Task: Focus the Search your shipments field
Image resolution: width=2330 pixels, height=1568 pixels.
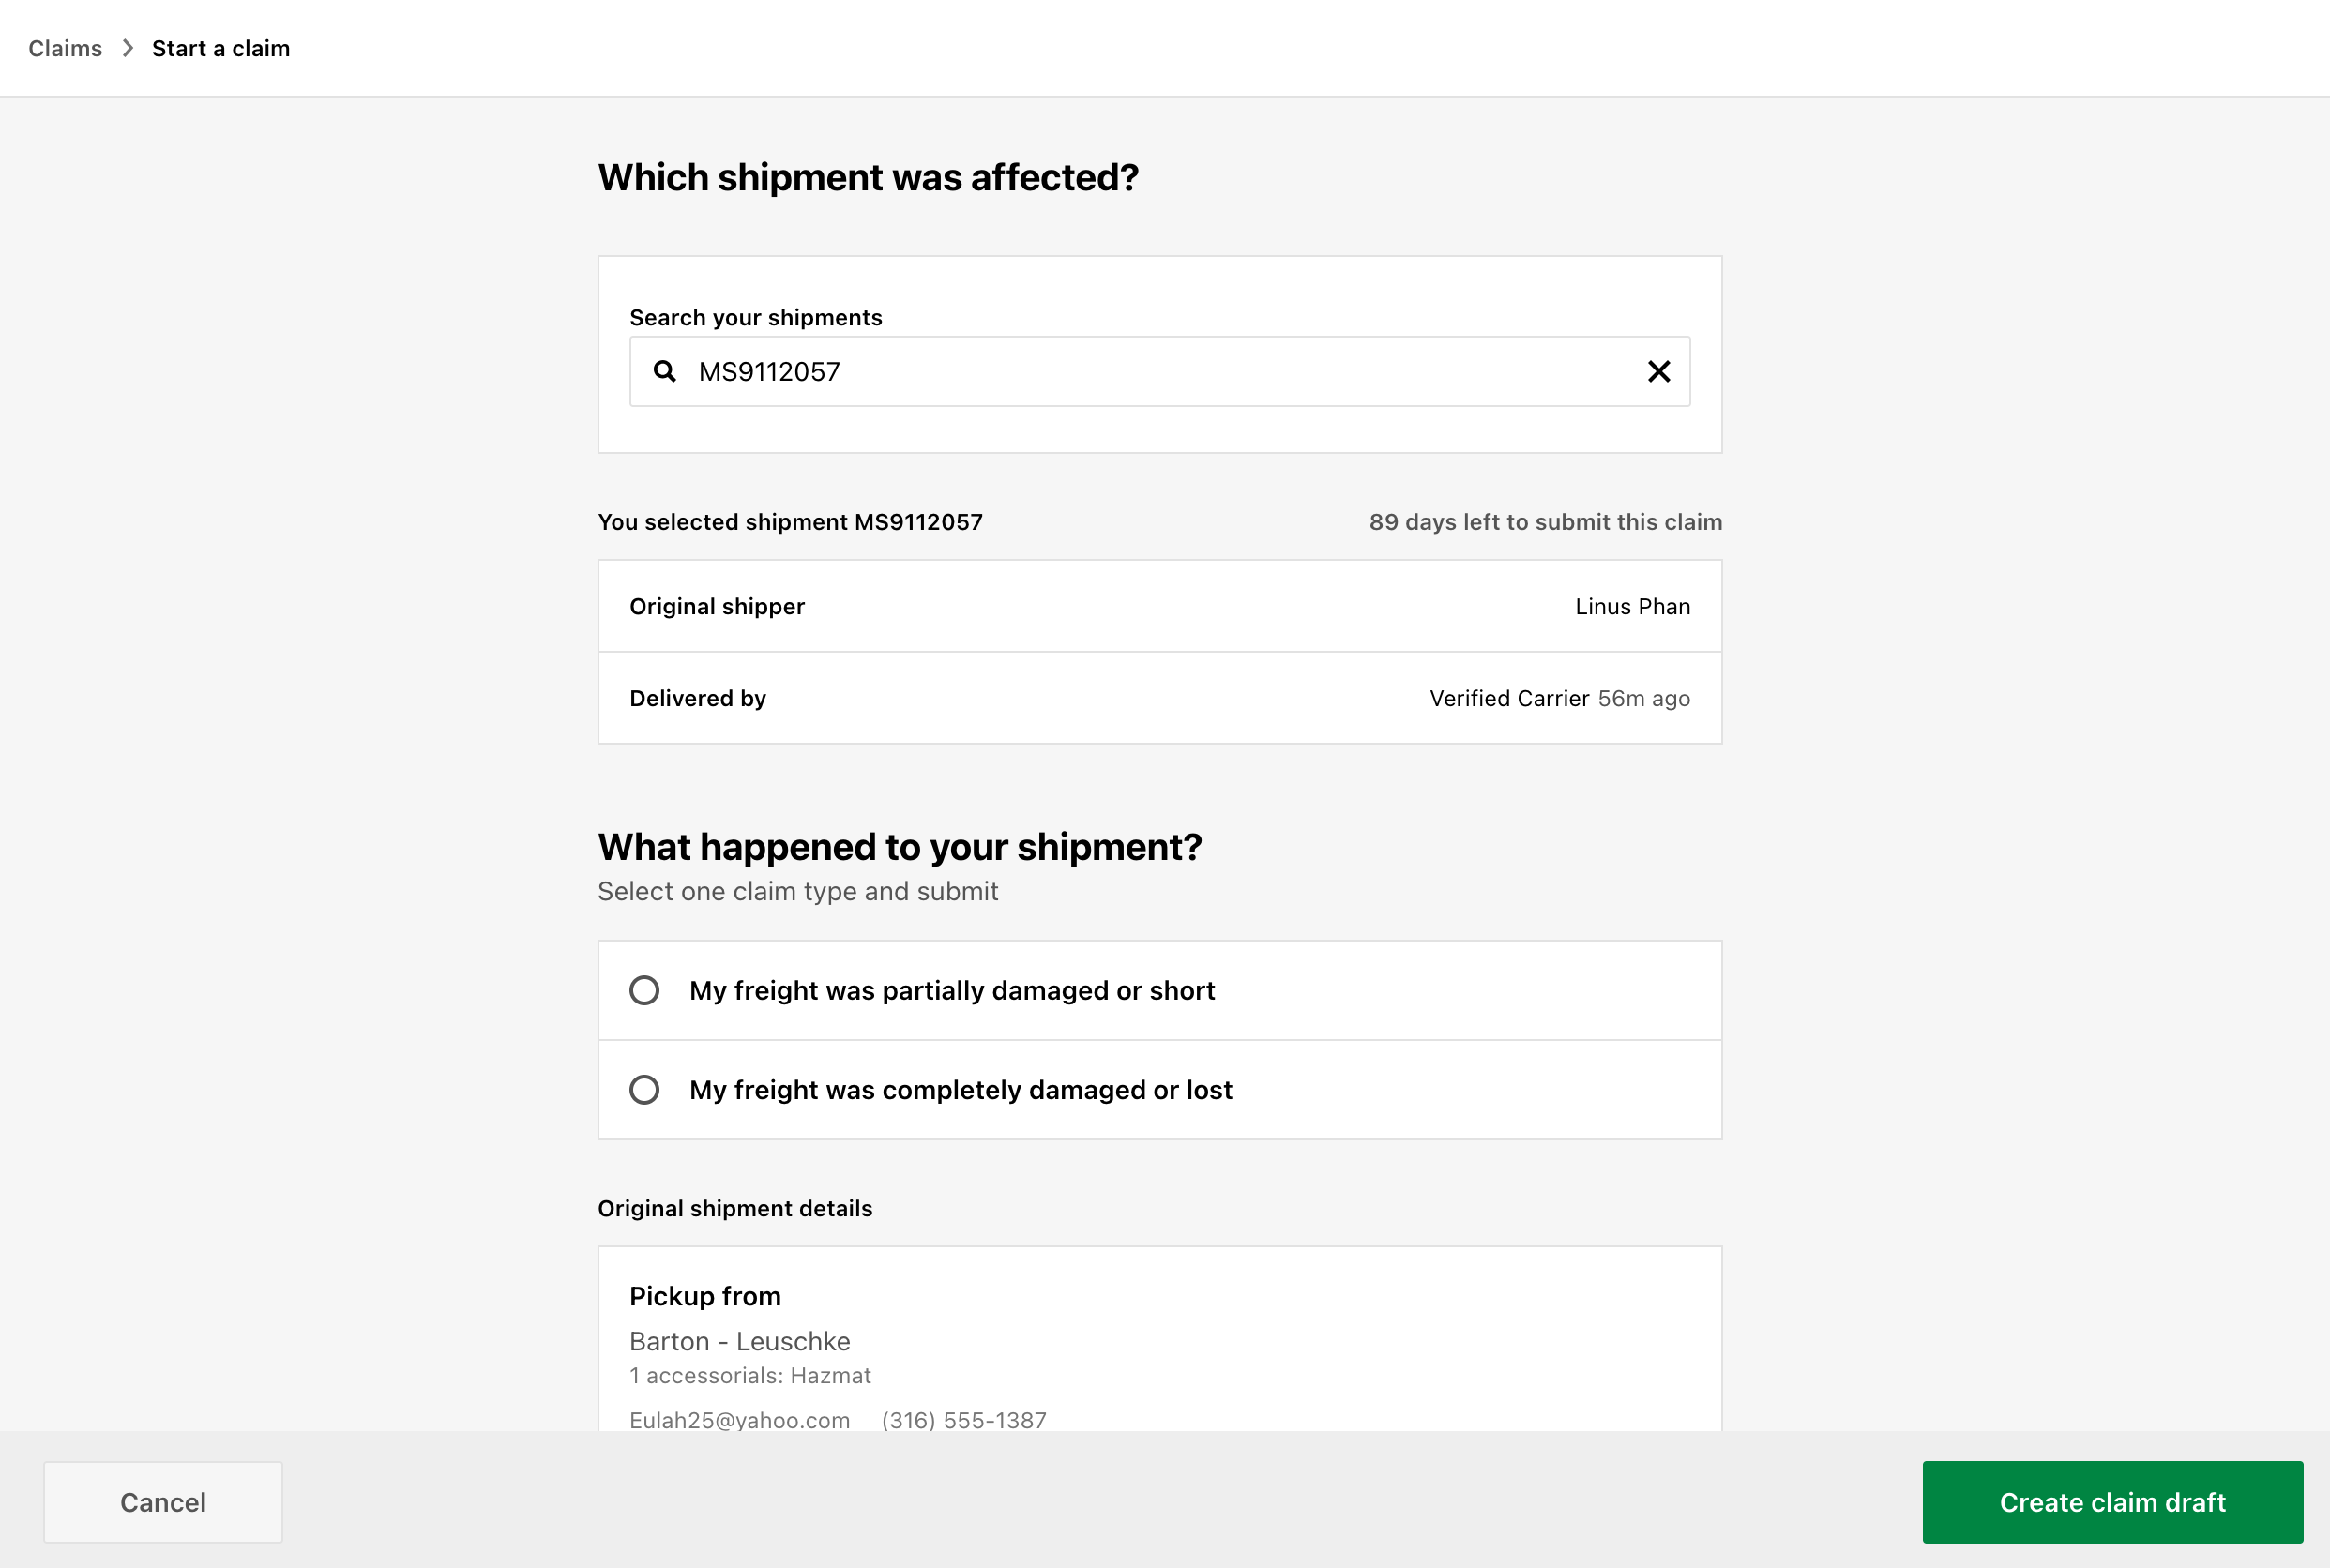Action: 1159,371
